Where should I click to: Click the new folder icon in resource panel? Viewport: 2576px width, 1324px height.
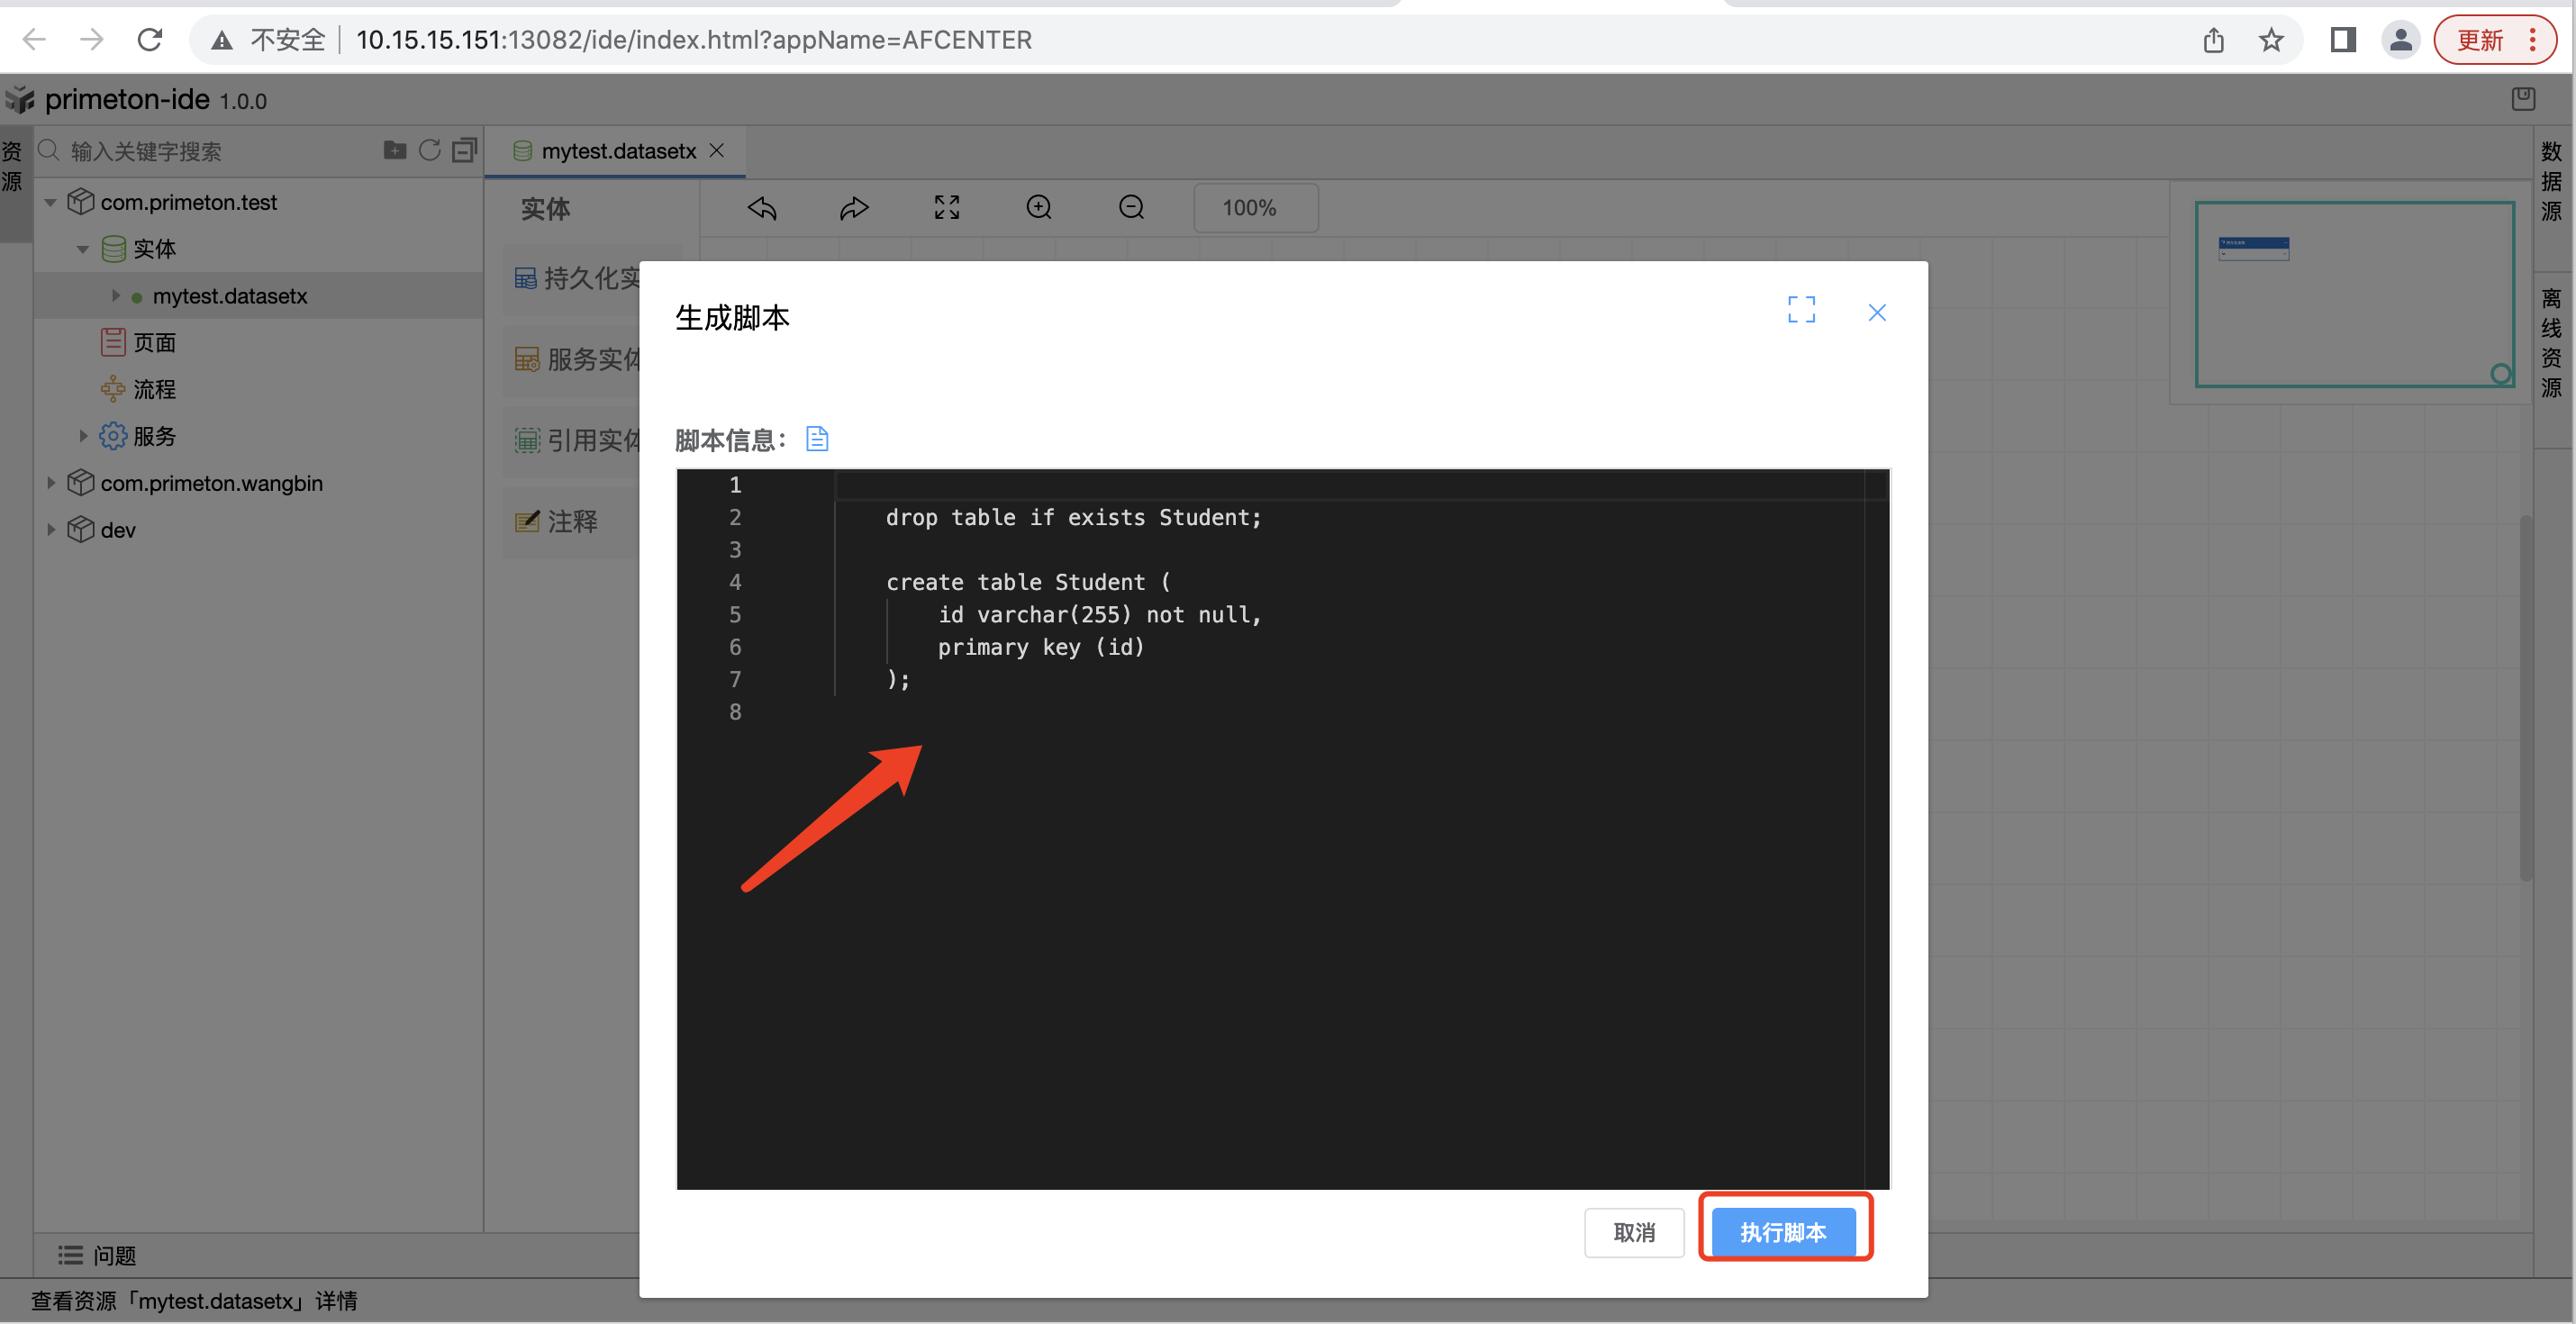tap(395, 151)
